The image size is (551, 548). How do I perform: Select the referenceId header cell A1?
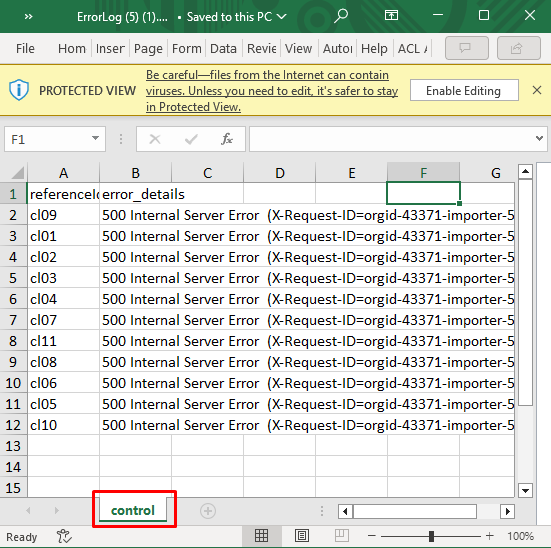(63, 194)
